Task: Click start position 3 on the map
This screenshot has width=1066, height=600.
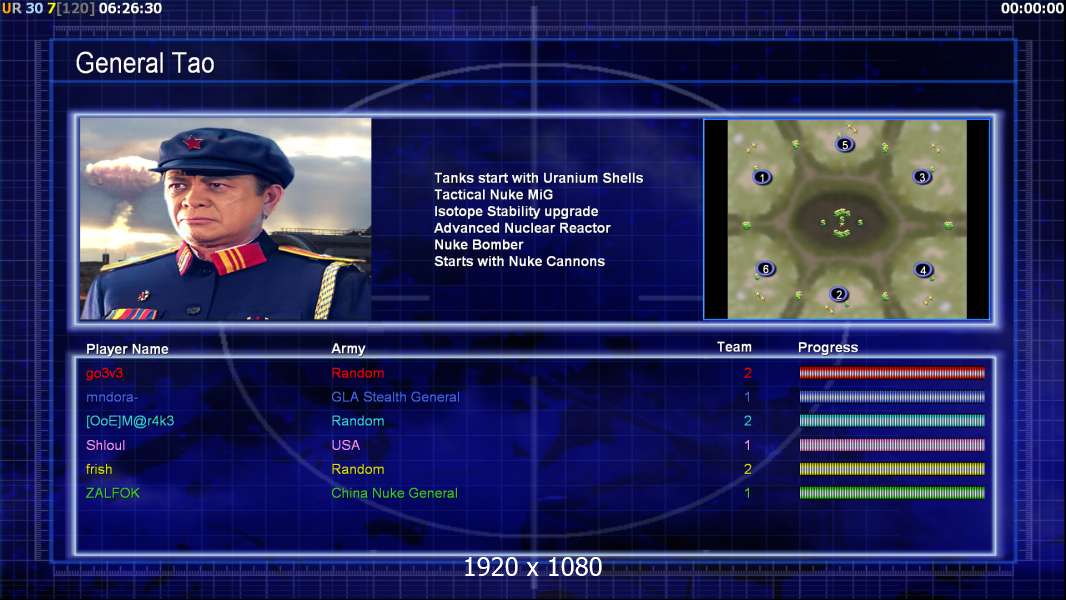Action: [922, 177]
